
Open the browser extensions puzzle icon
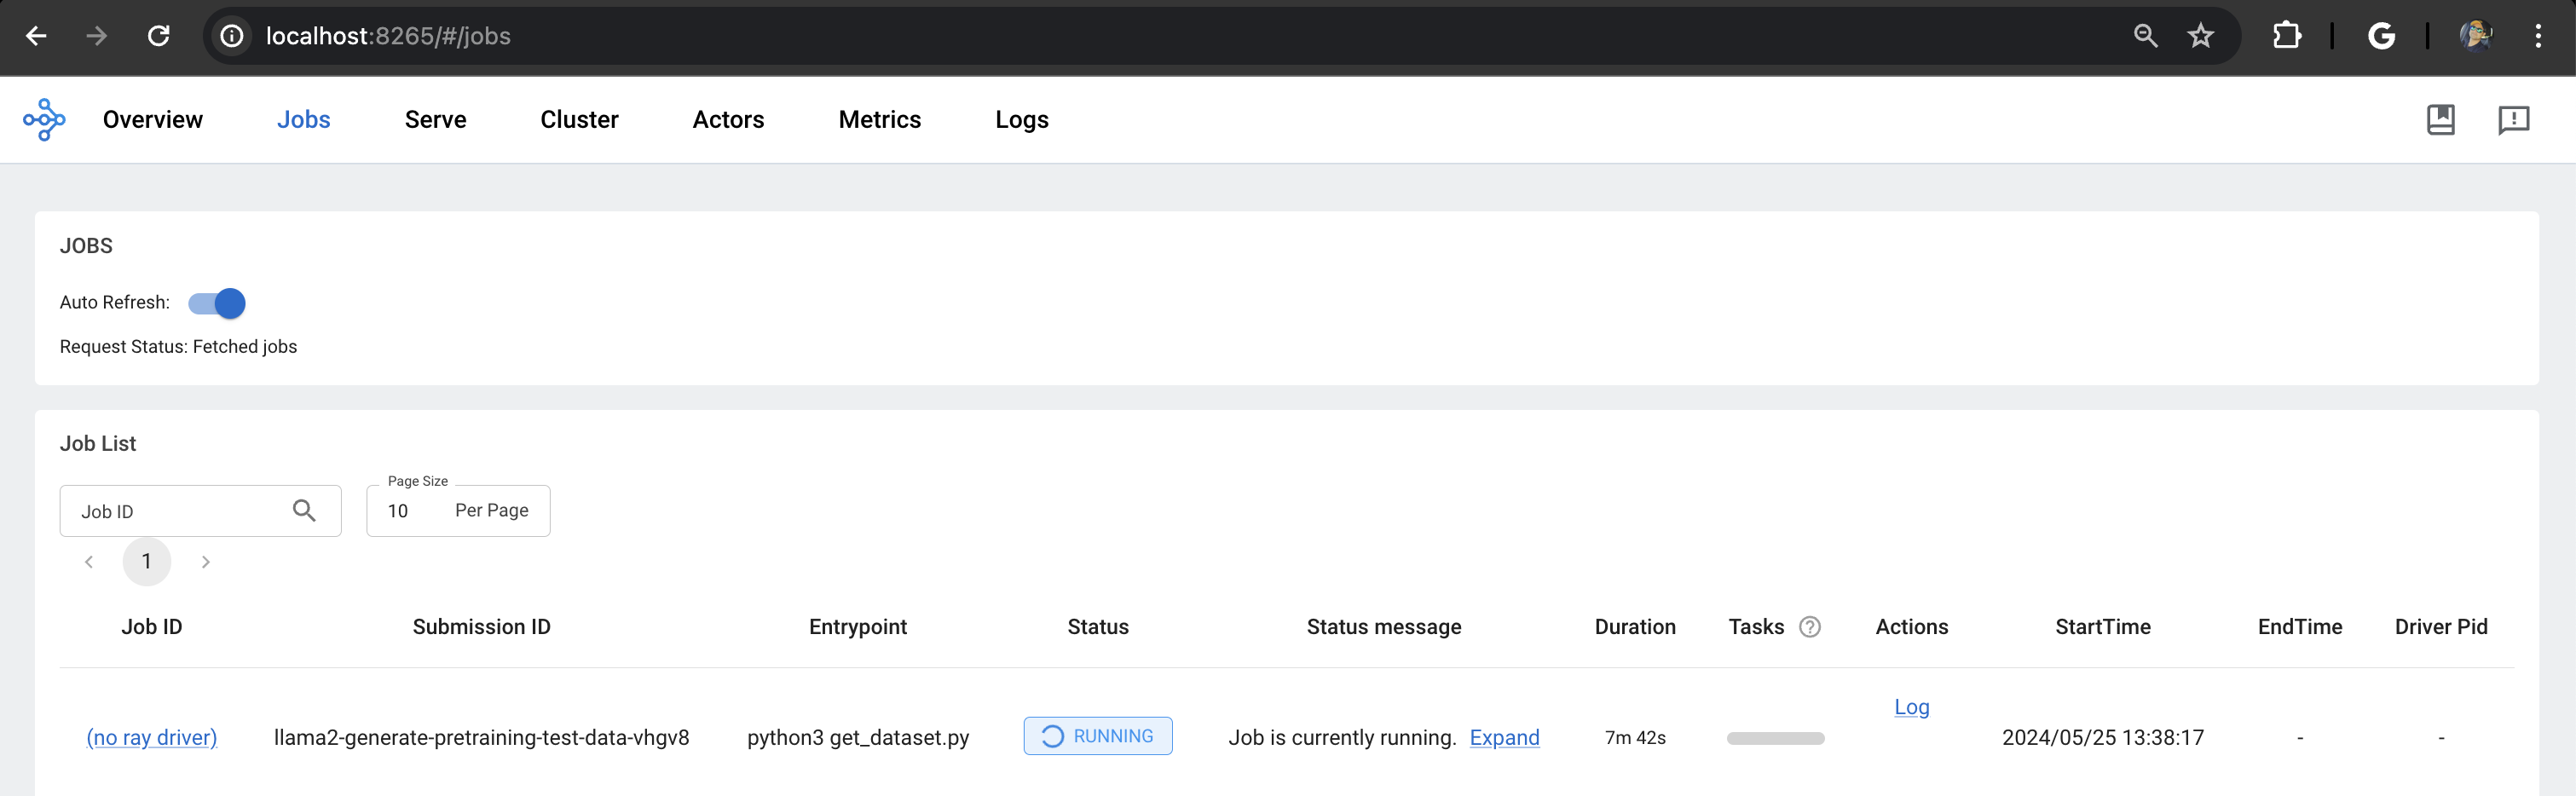click(2286, 36)
